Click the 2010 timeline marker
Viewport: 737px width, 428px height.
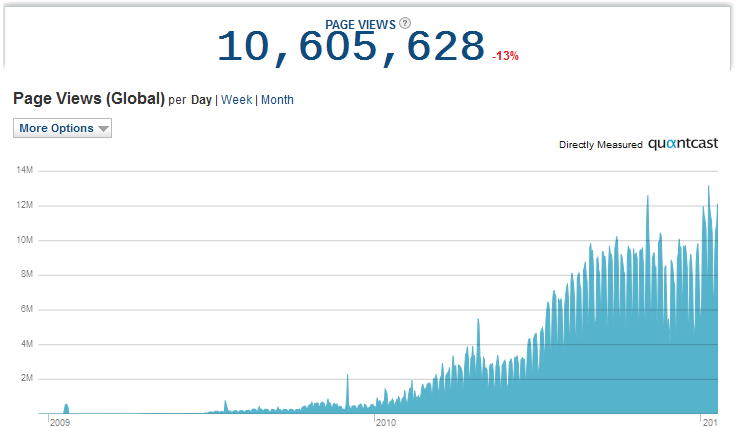pos(385,422)
